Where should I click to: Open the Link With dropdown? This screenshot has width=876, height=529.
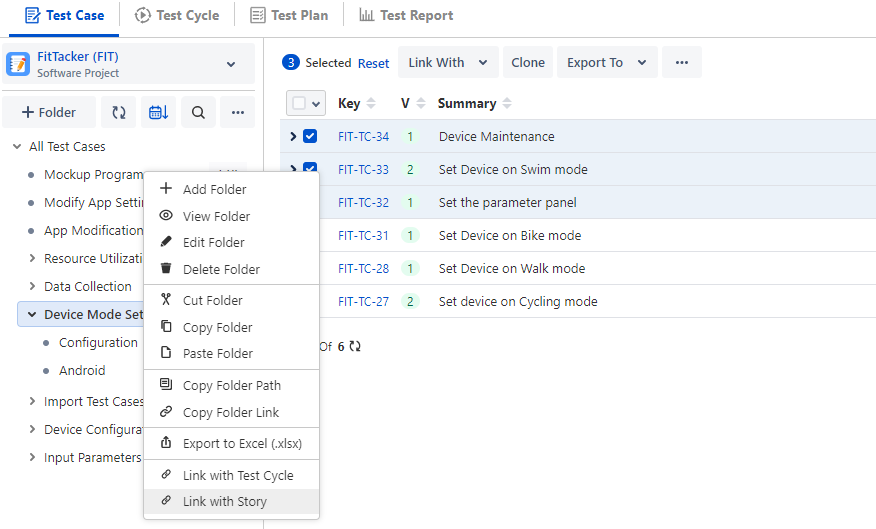coord(448,62)
